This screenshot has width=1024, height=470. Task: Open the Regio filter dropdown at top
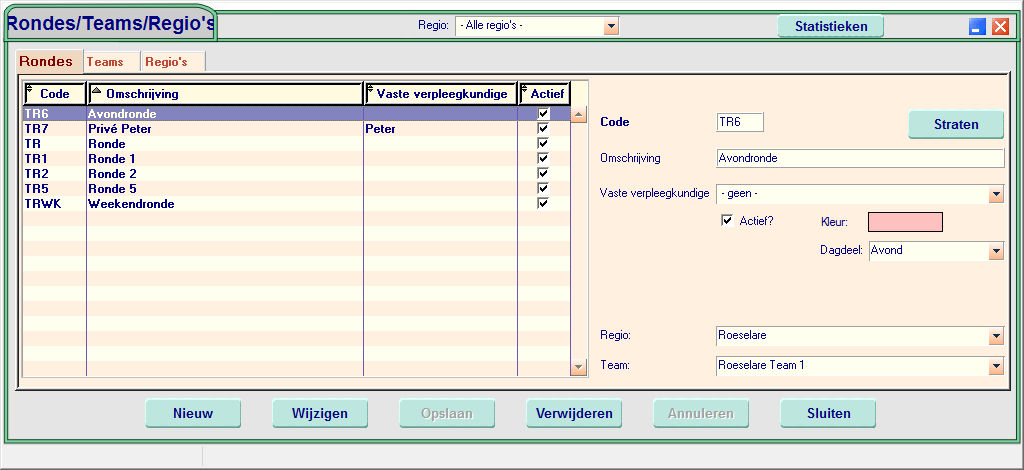[x=610, y=26]
